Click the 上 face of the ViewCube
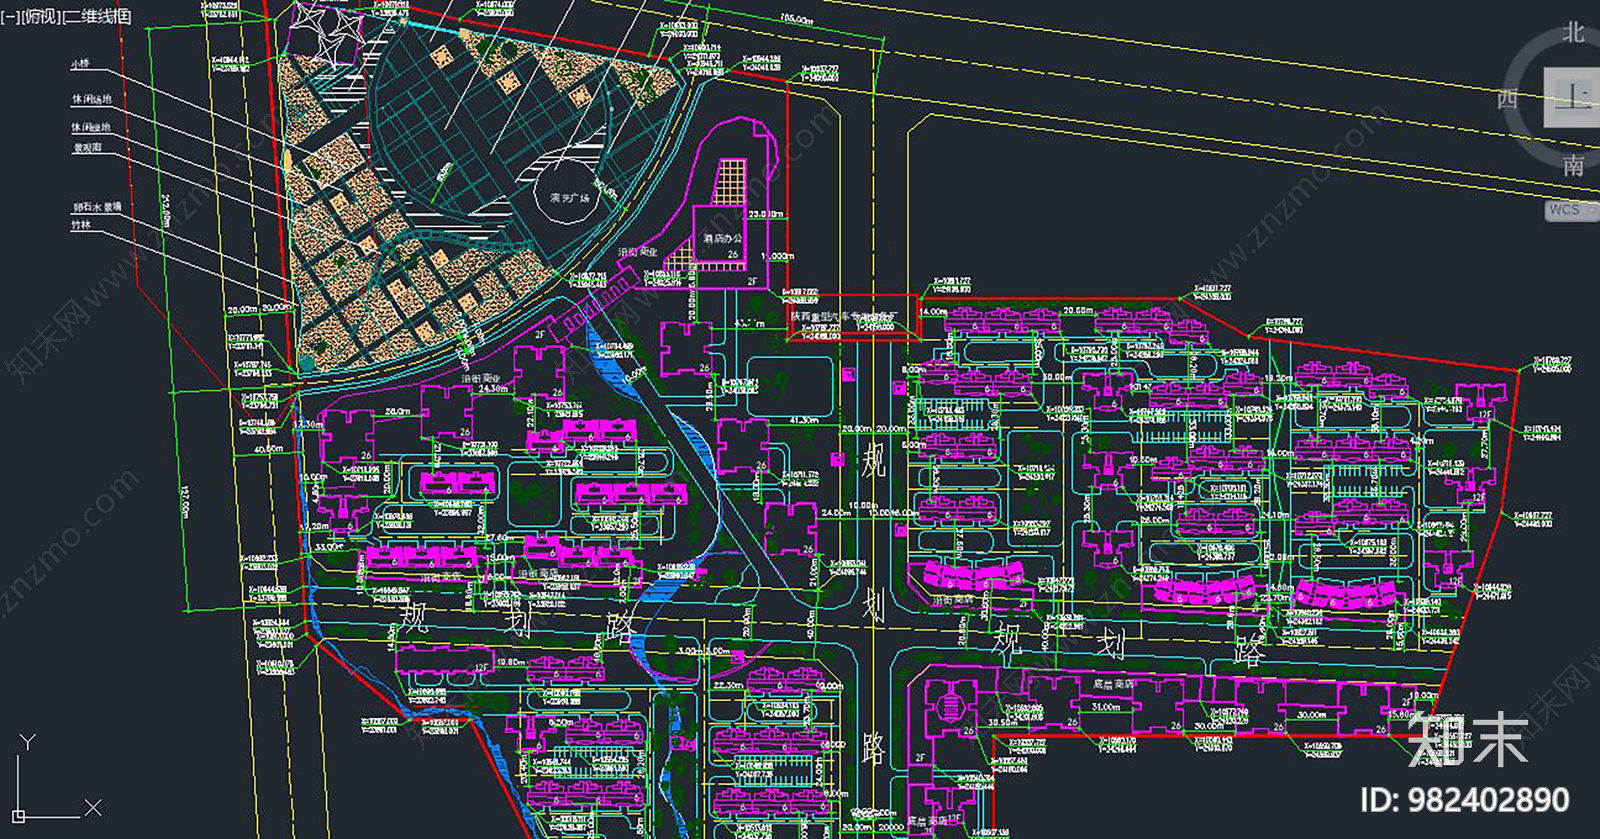The height and width of the screenshot is (839, 1600). click(1574, 97)
